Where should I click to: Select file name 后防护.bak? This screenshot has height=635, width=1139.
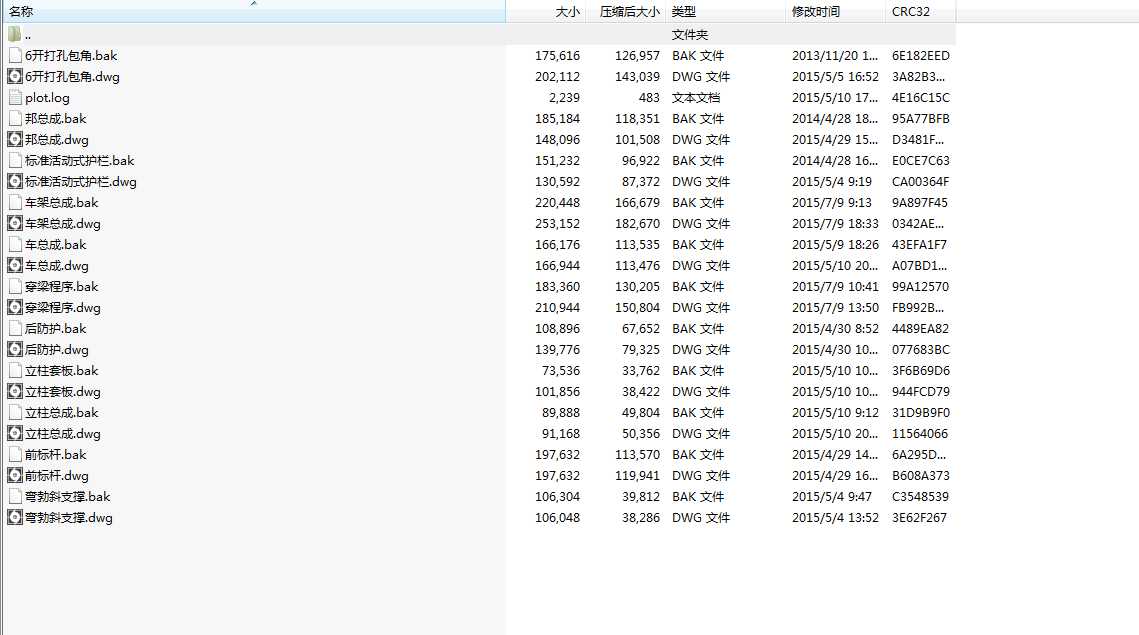(56, 329)
